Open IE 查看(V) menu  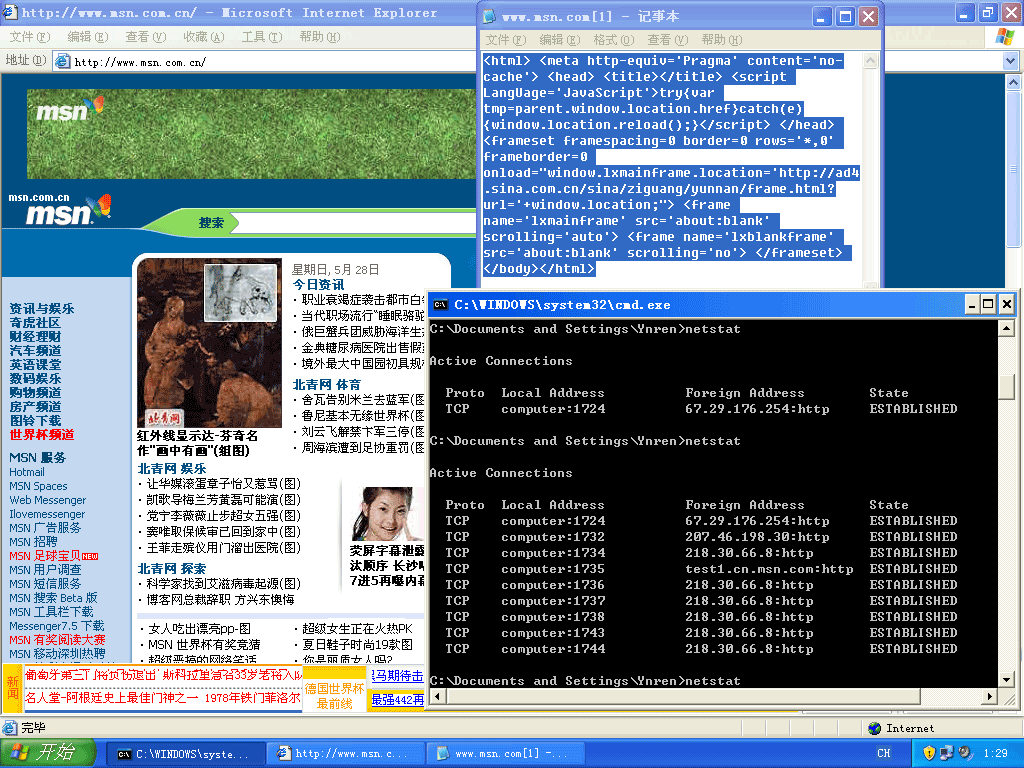coord(146,37)
